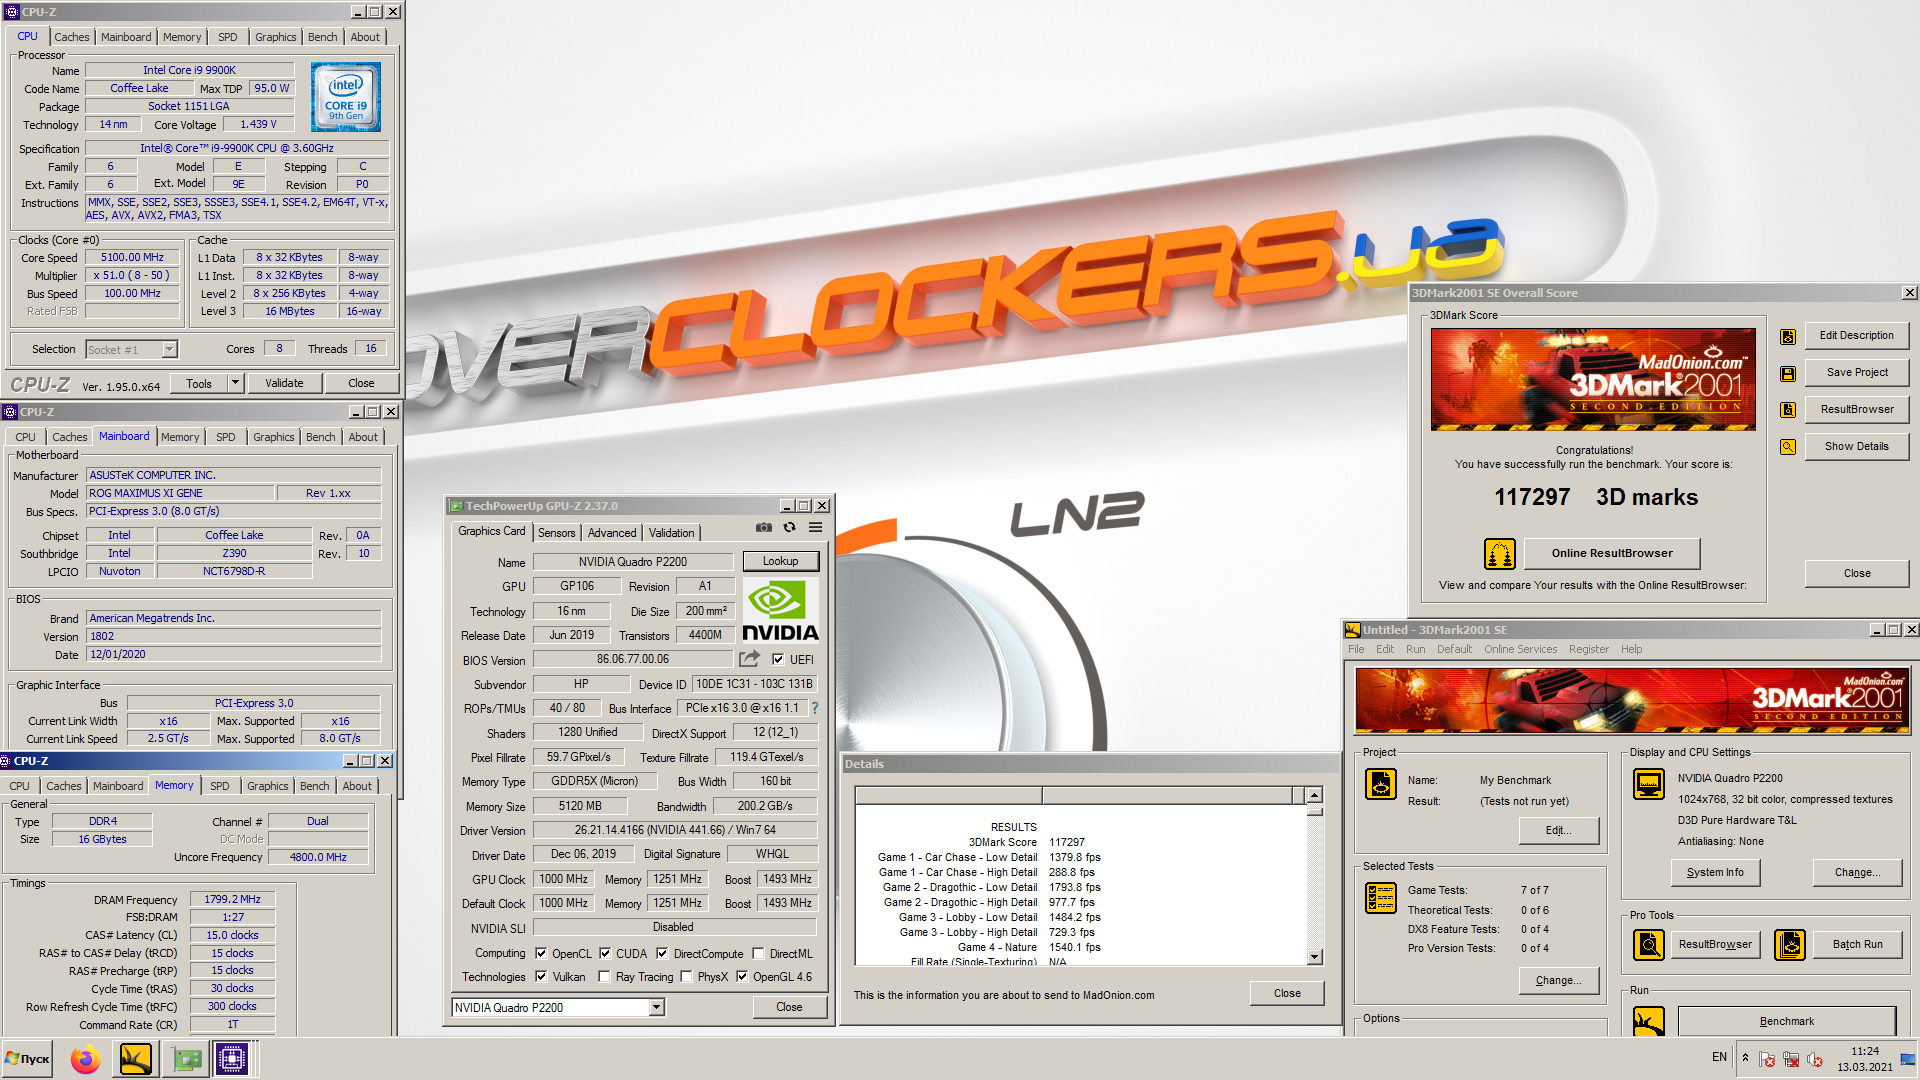The image size is (1920, 1080).
Task: Toggle the UEFI checkbox in GPU-Z
Action: click(x=778, y=659)
